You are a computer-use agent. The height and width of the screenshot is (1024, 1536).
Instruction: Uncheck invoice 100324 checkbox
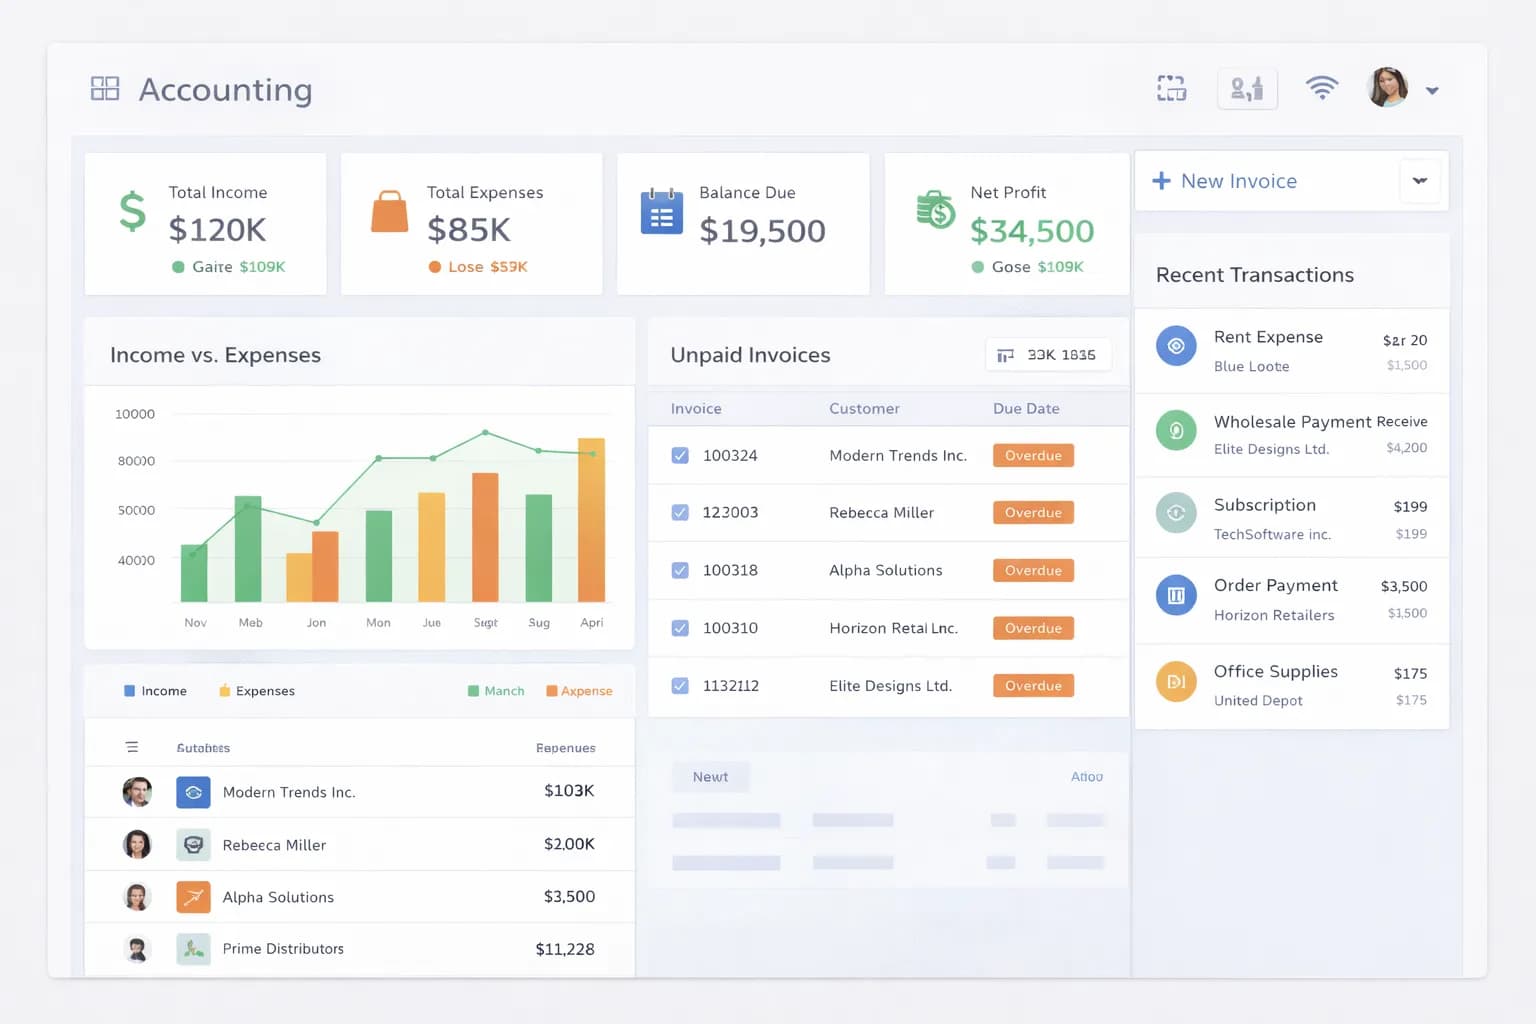680,454
